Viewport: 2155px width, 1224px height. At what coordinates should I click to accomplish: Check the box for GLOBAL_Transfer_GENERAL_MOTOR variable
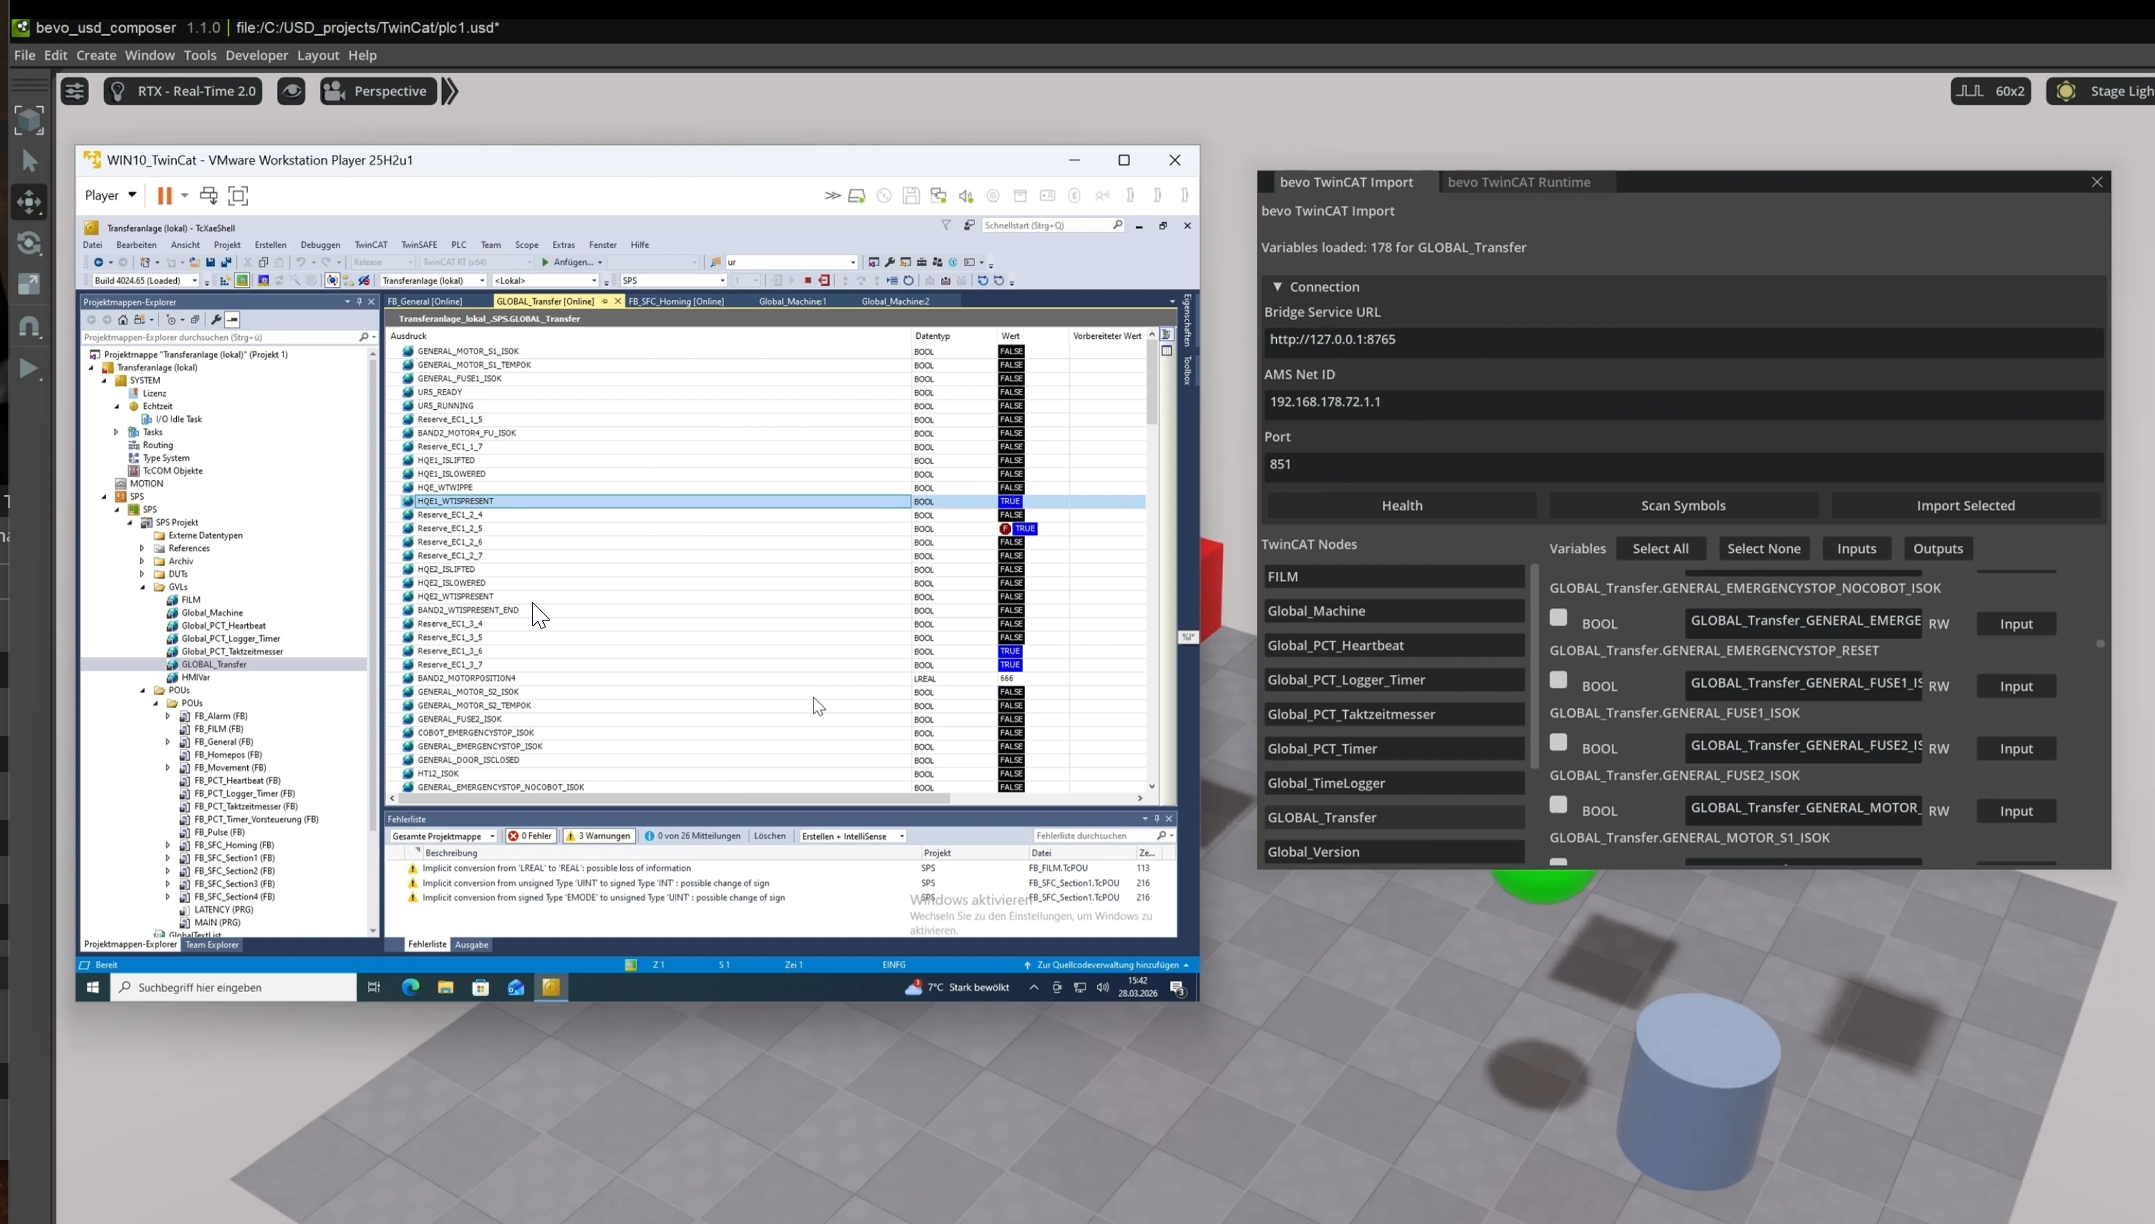pos(1558,805)
